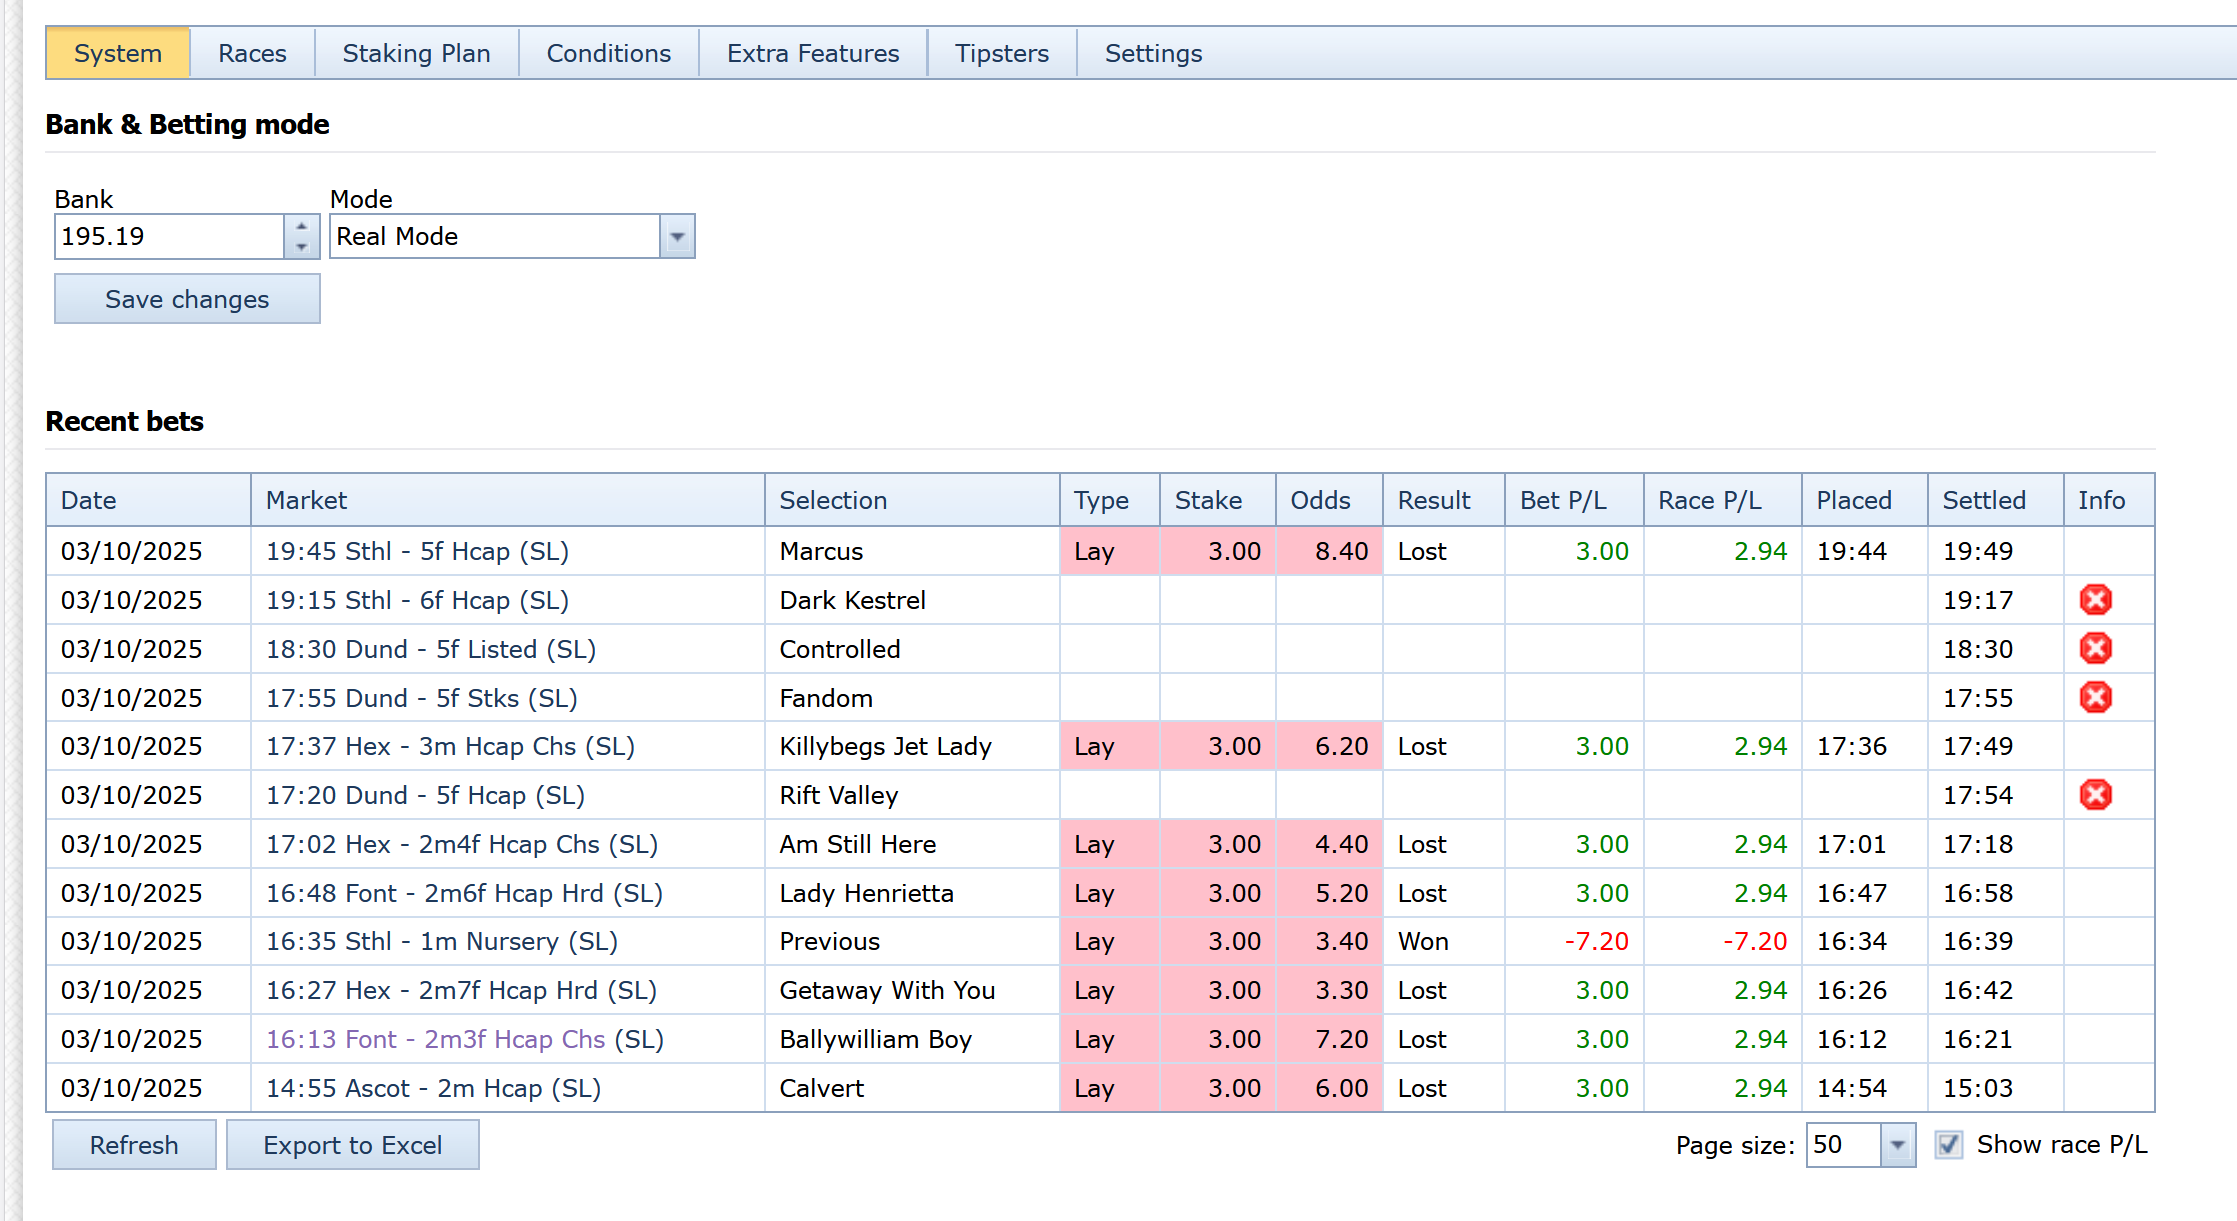Click red error icon for Fandom row
This screenshot has height=1221, width=2237.
[2095, 697]
